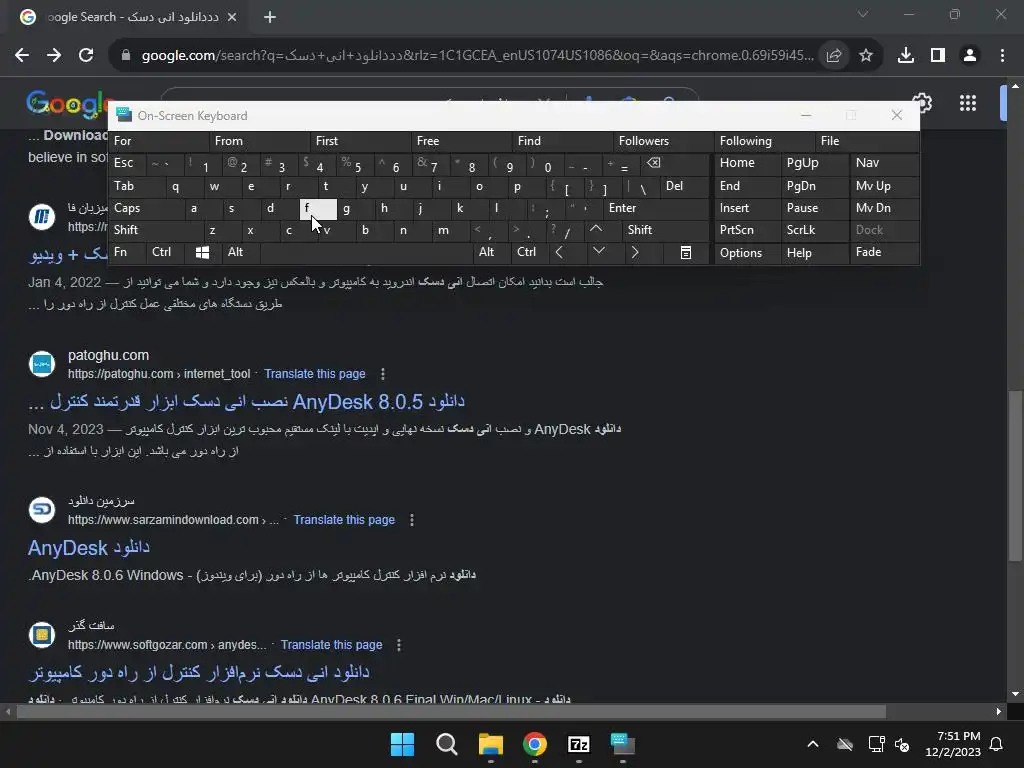Viewport: 1024px width, 768px height.
Task: Open the tab search chevron in title bar
Action: [x=863, y=14]
